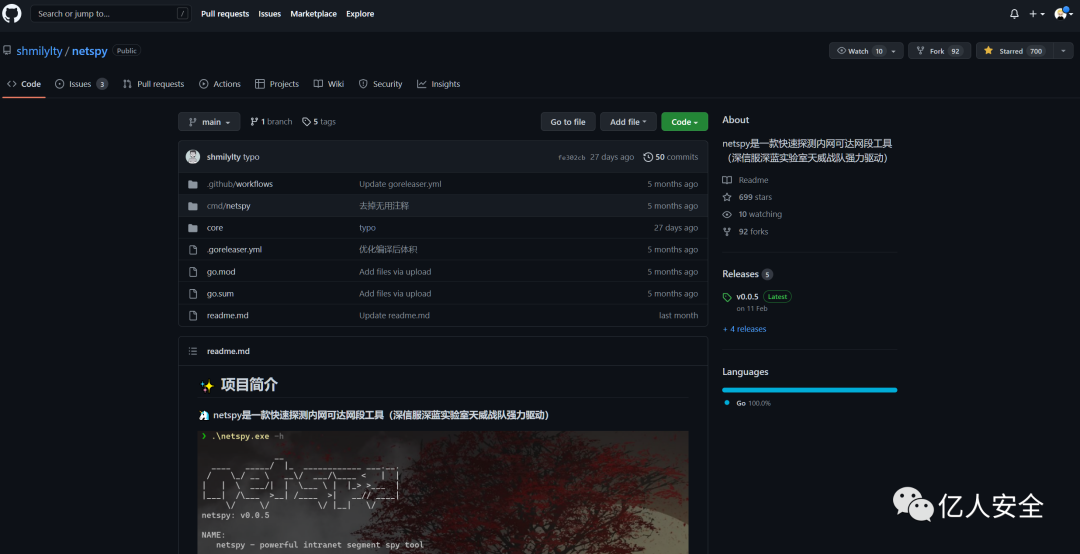Open the notifications bell
The image size is (1080, 554).
click(x=1014, y=14)
